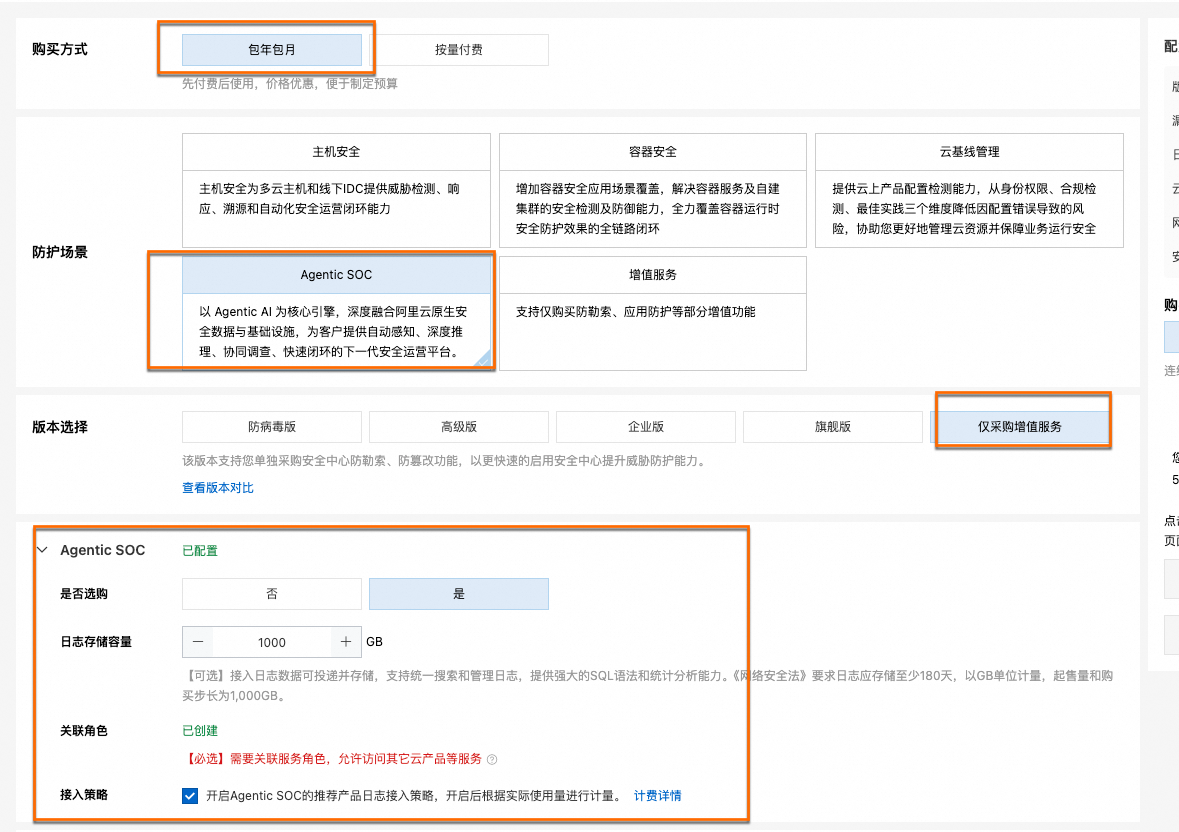Click the 防护场景 label
This screenshot has height=832, width=1179.
59,253
